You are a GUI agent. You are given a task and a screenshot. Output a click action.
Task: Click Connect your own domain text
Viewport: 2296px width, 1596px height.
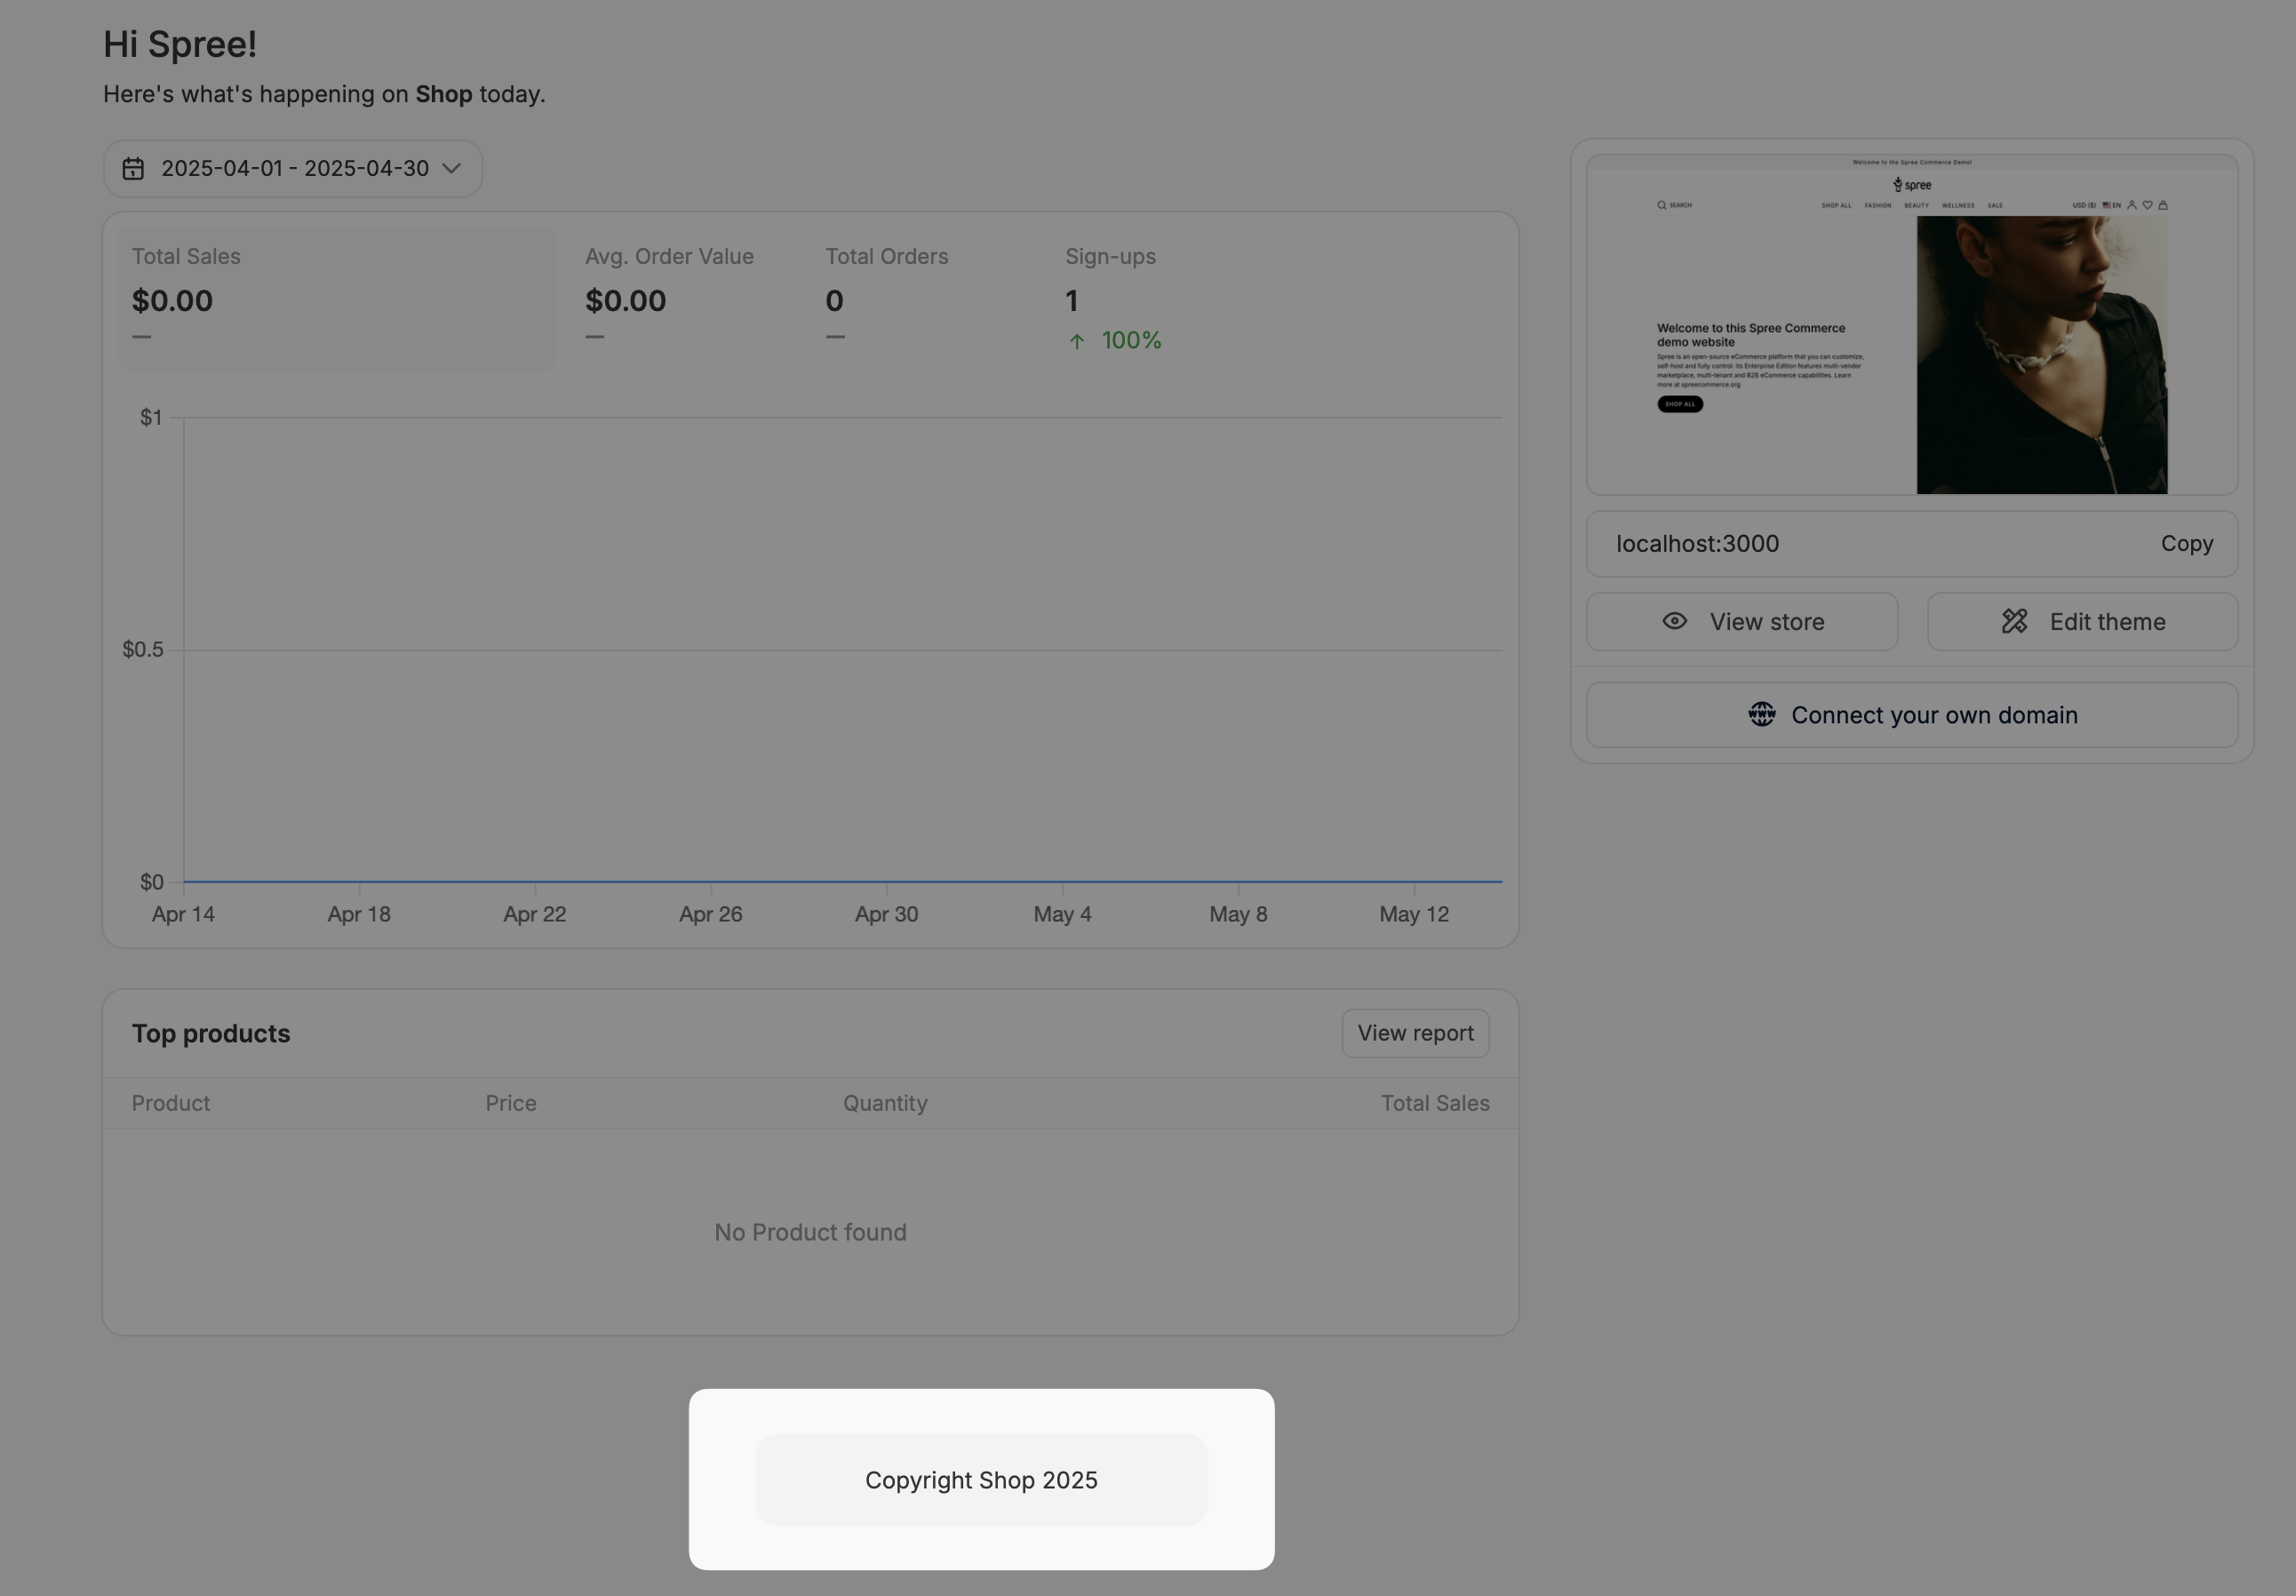(x=1934, y=715)
